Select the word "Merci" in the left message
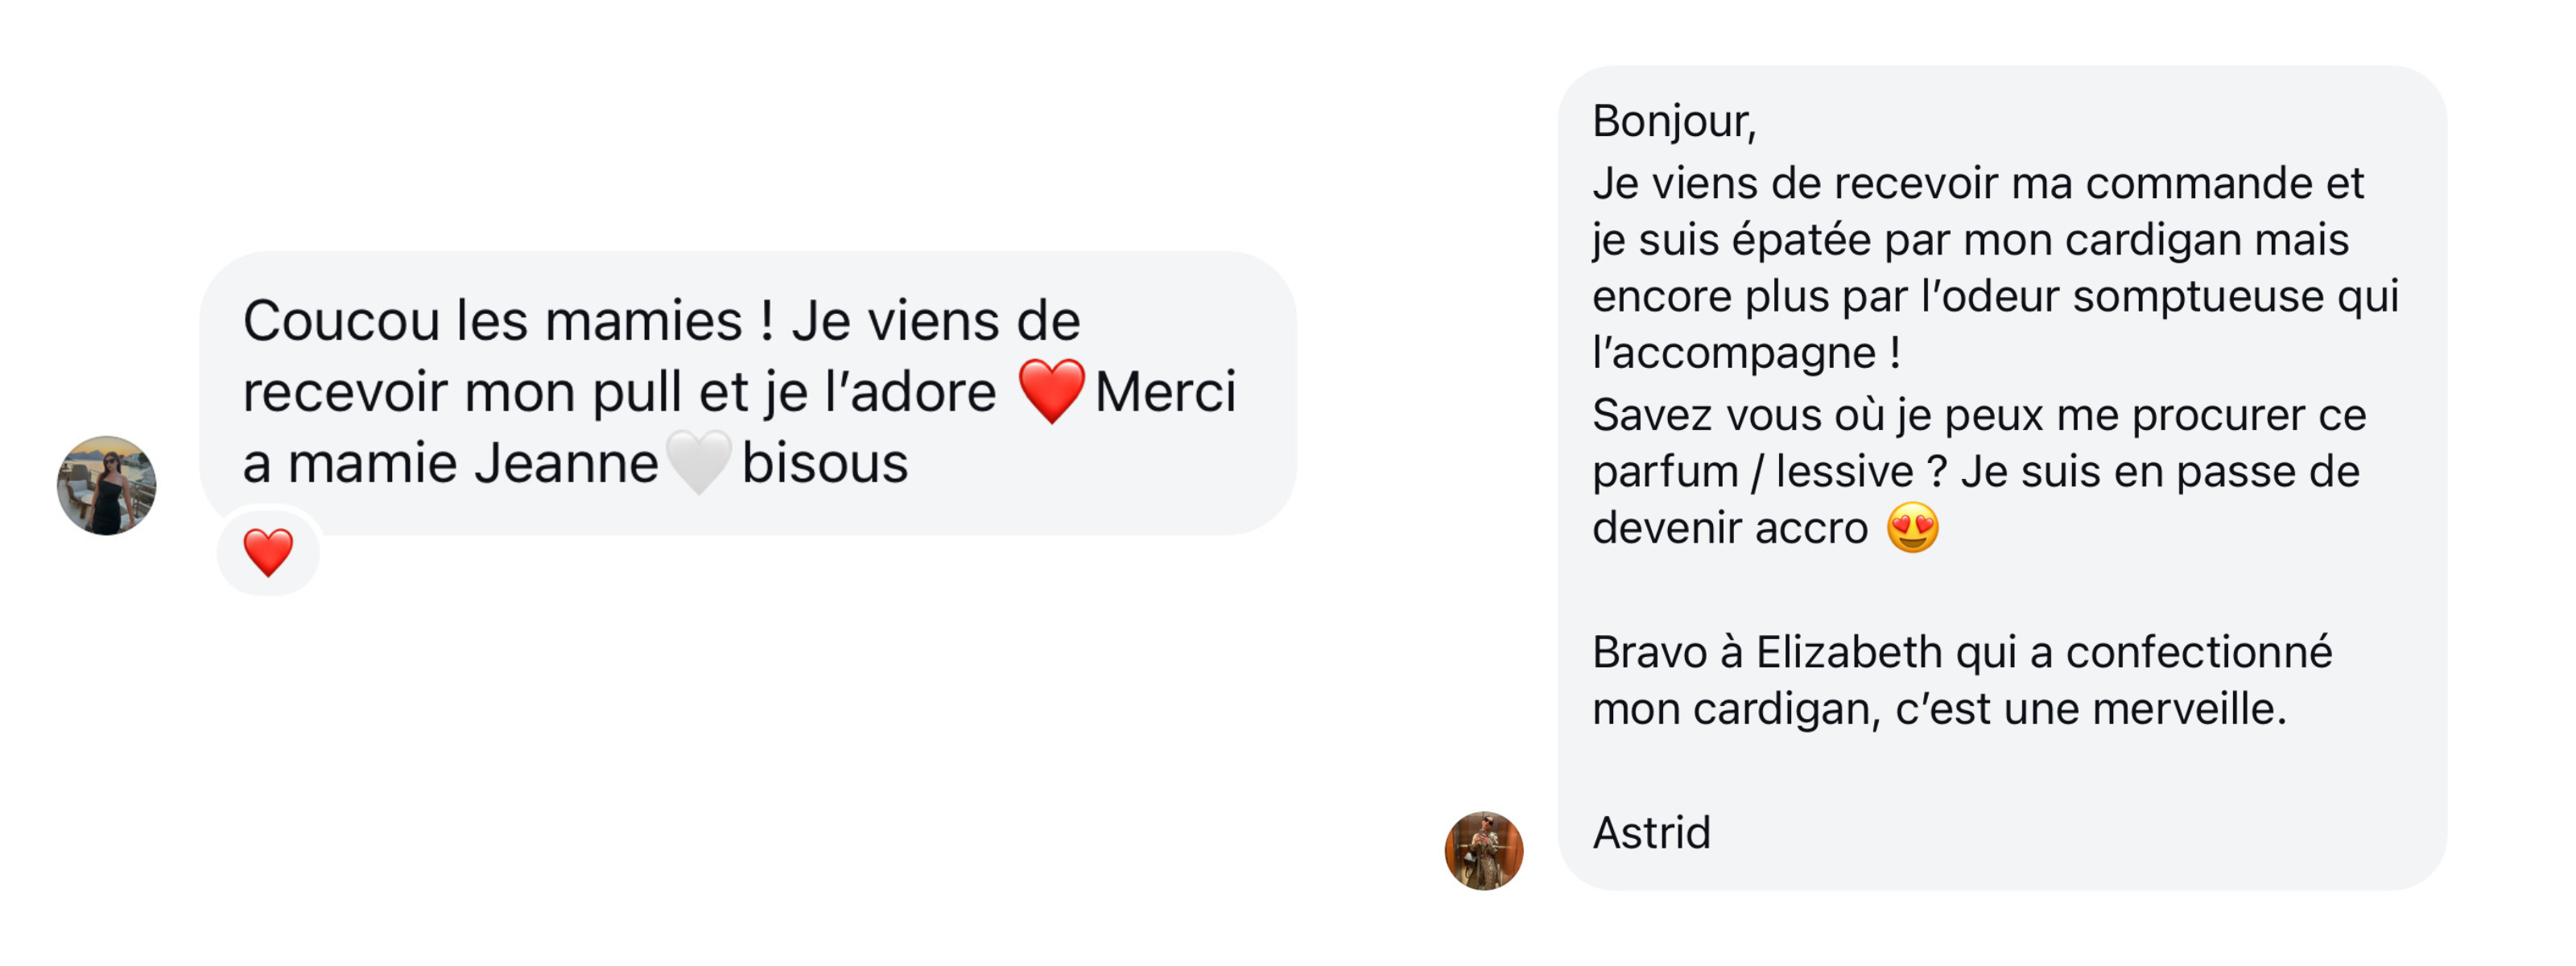The height and width of the screenshot is (966, 2576). point(1165,391)
